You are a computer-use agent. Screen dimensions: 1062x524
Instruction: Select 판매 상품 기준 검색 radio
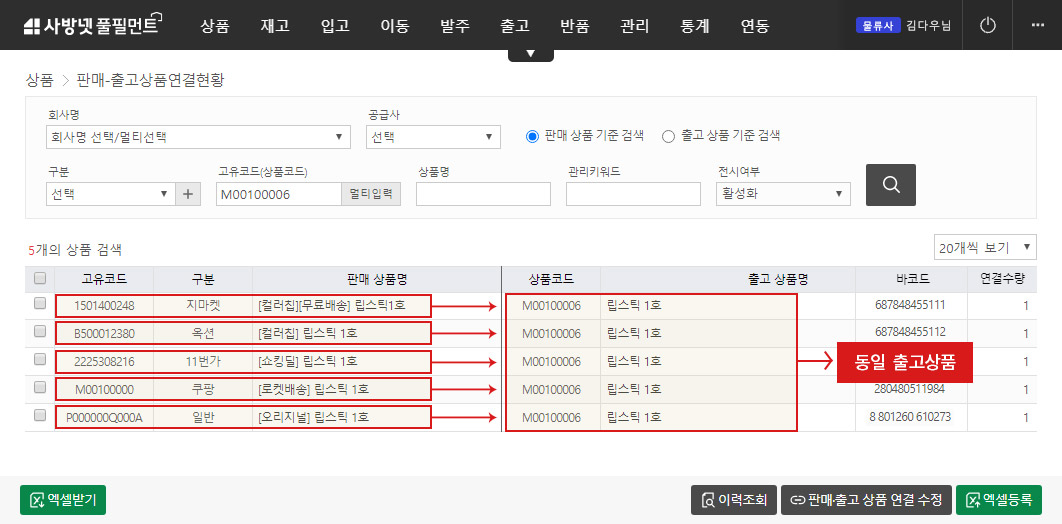(533, 136)
